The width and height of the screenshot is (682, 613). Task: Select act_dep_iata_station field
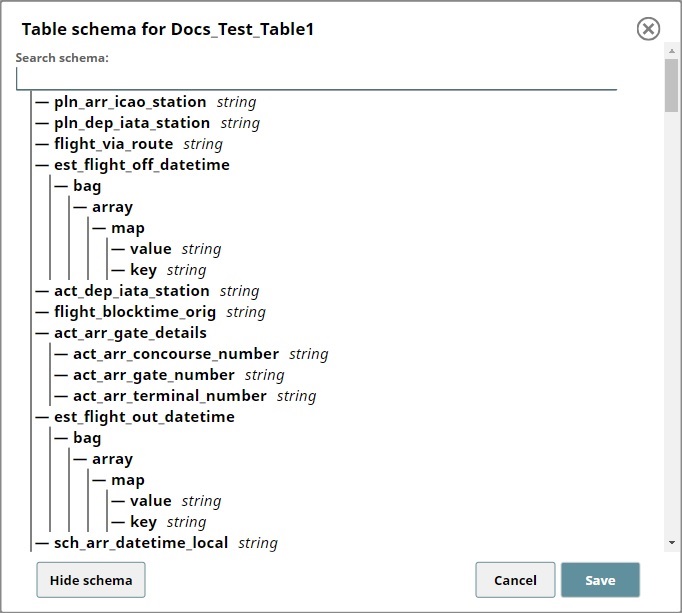click(132, 291)
